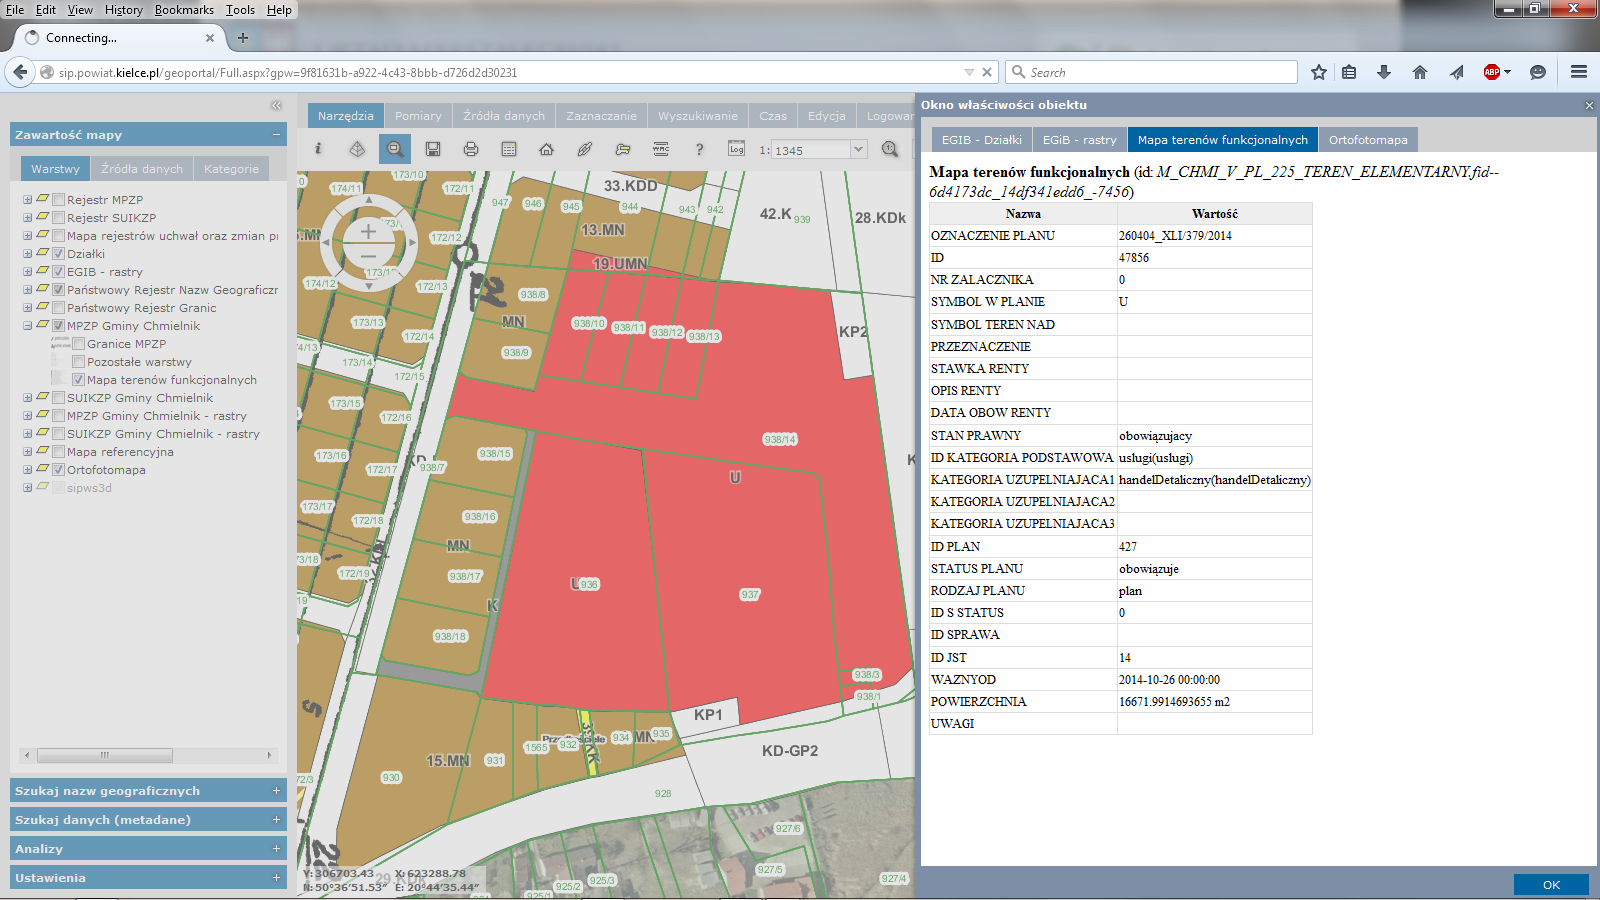
Task: Open EGiB - rastry properties tab
Action: [x=1079, y=140]
